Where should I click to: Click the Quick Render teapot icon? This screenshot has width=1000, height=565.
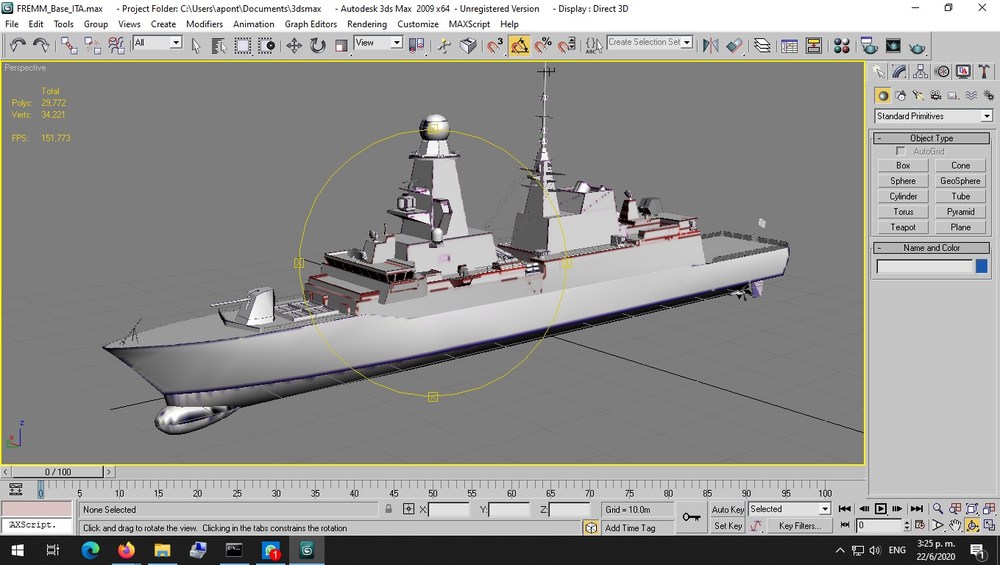[917, 47]
